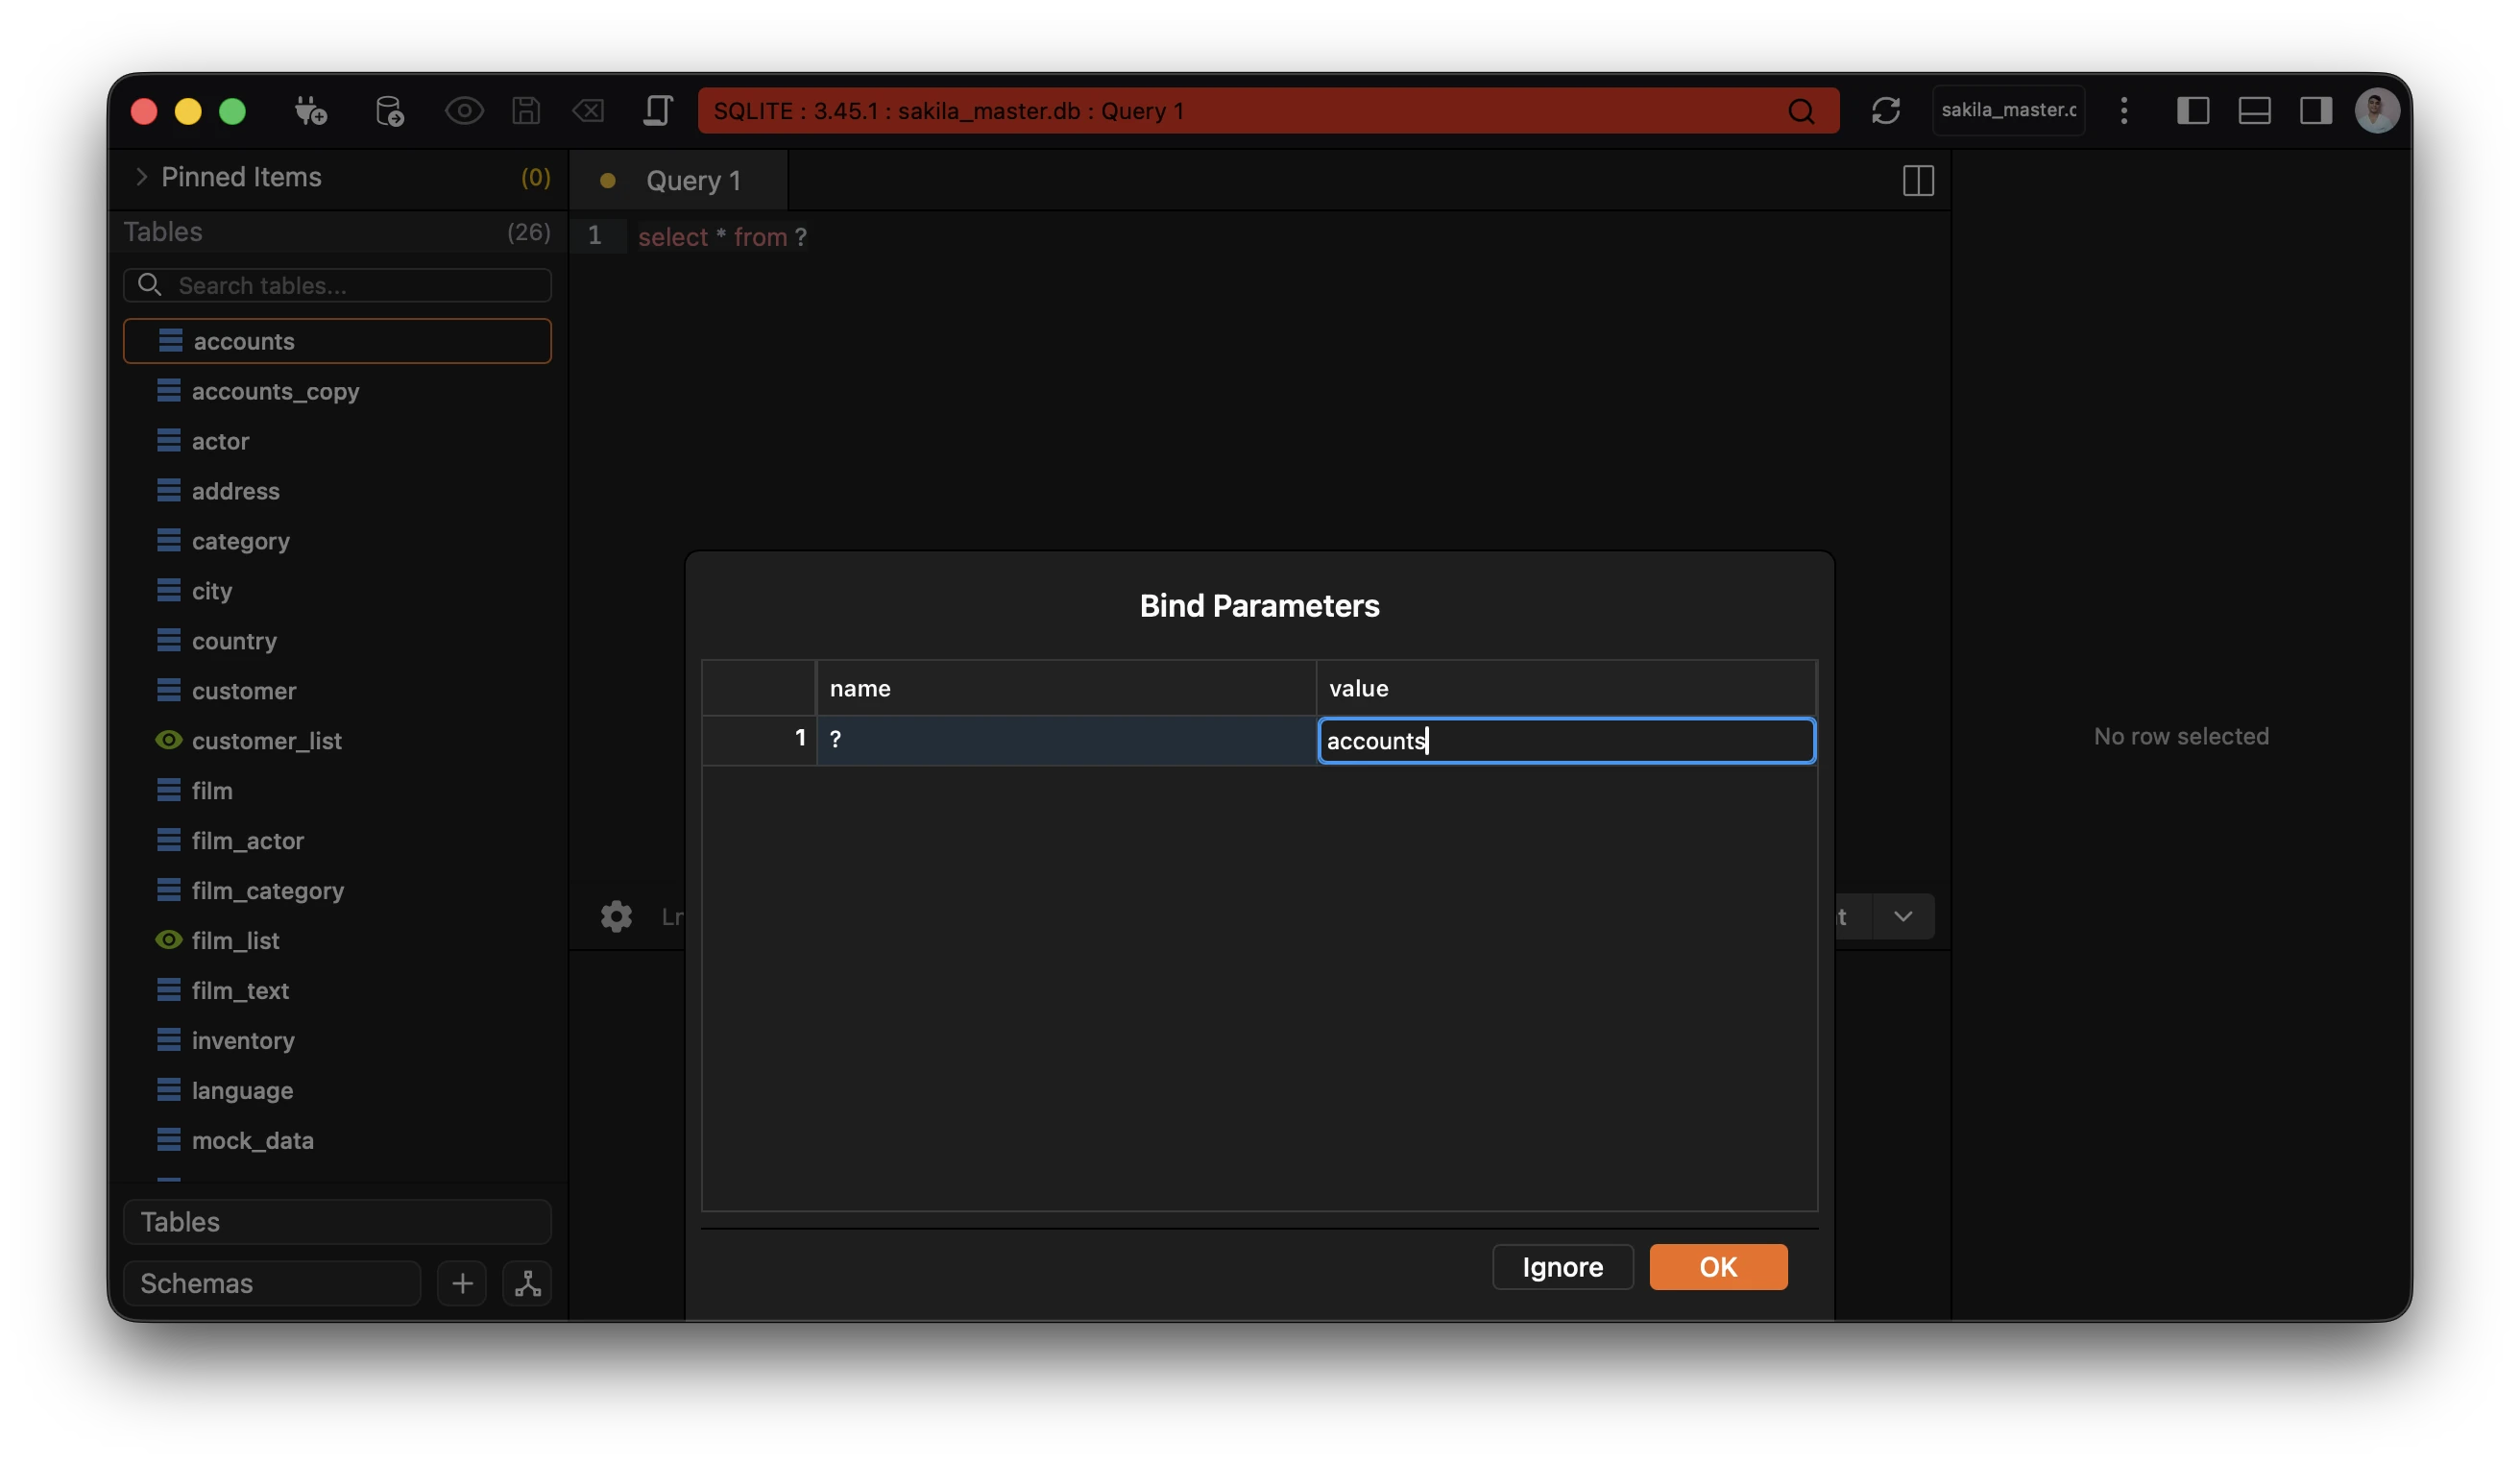Click the eye preview icon in toolbar
The width and height of the screenshot is (2520, 1464).
[x=464, y=111]
